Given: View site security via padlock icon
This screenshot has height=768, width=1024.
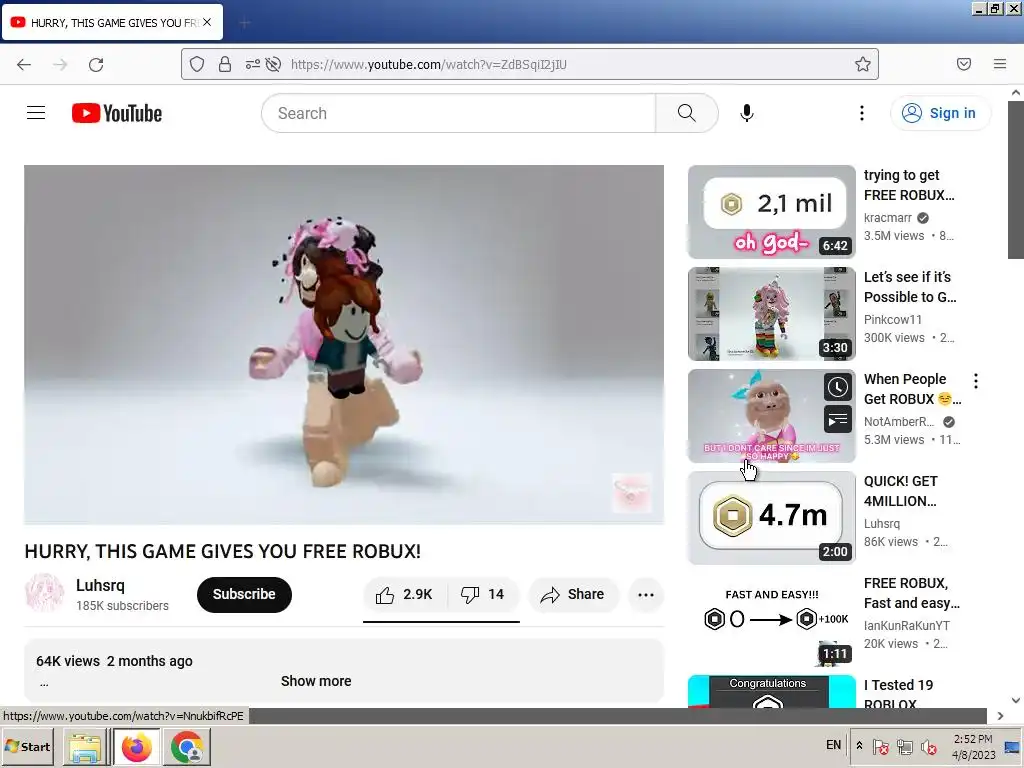Looking at the screenshot, I should click(225, 64).
